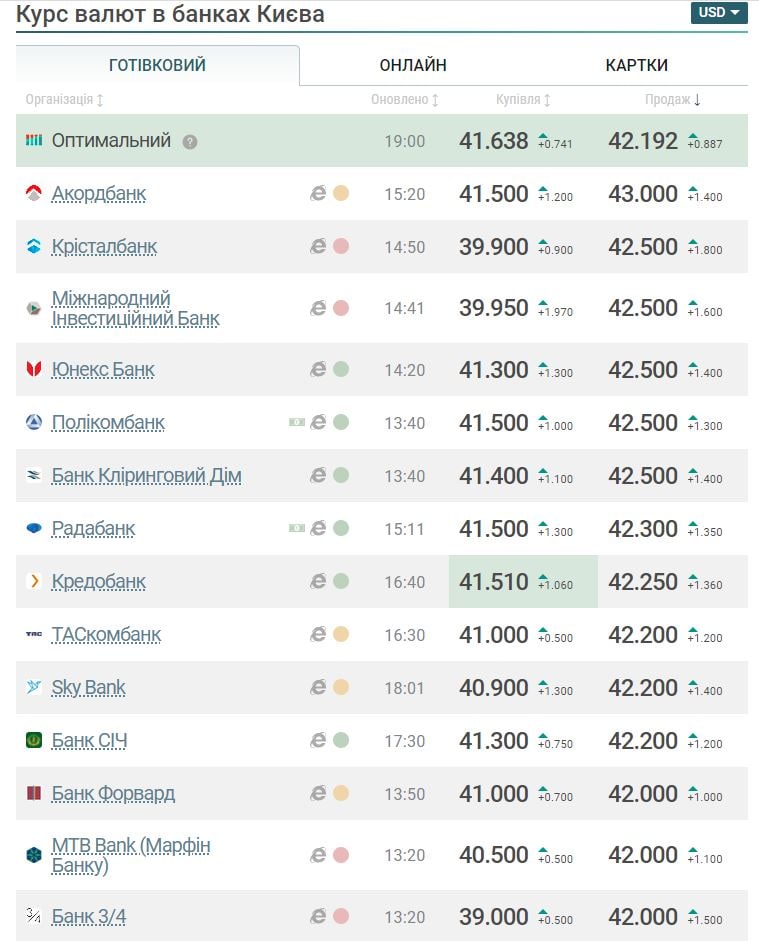The width and height of the screenshot is (759, 941).
Task: Click the cash icon in Полікомбанк row
Action: [x=296, y=423]
